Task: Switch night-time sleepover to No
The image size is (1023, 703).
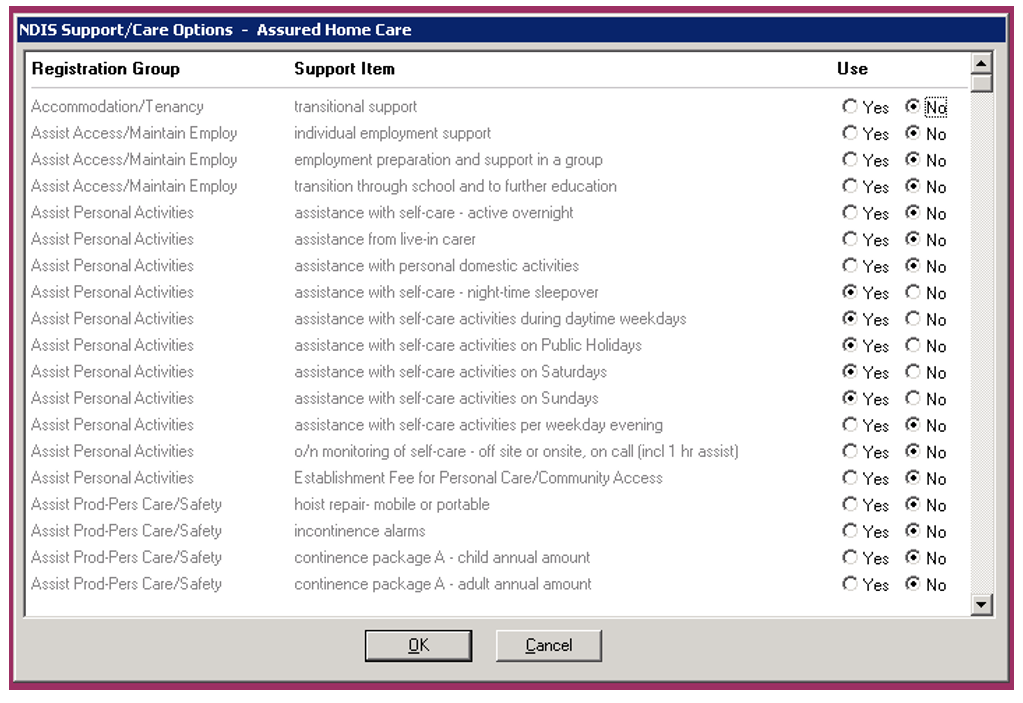Action: pos(913,292)
